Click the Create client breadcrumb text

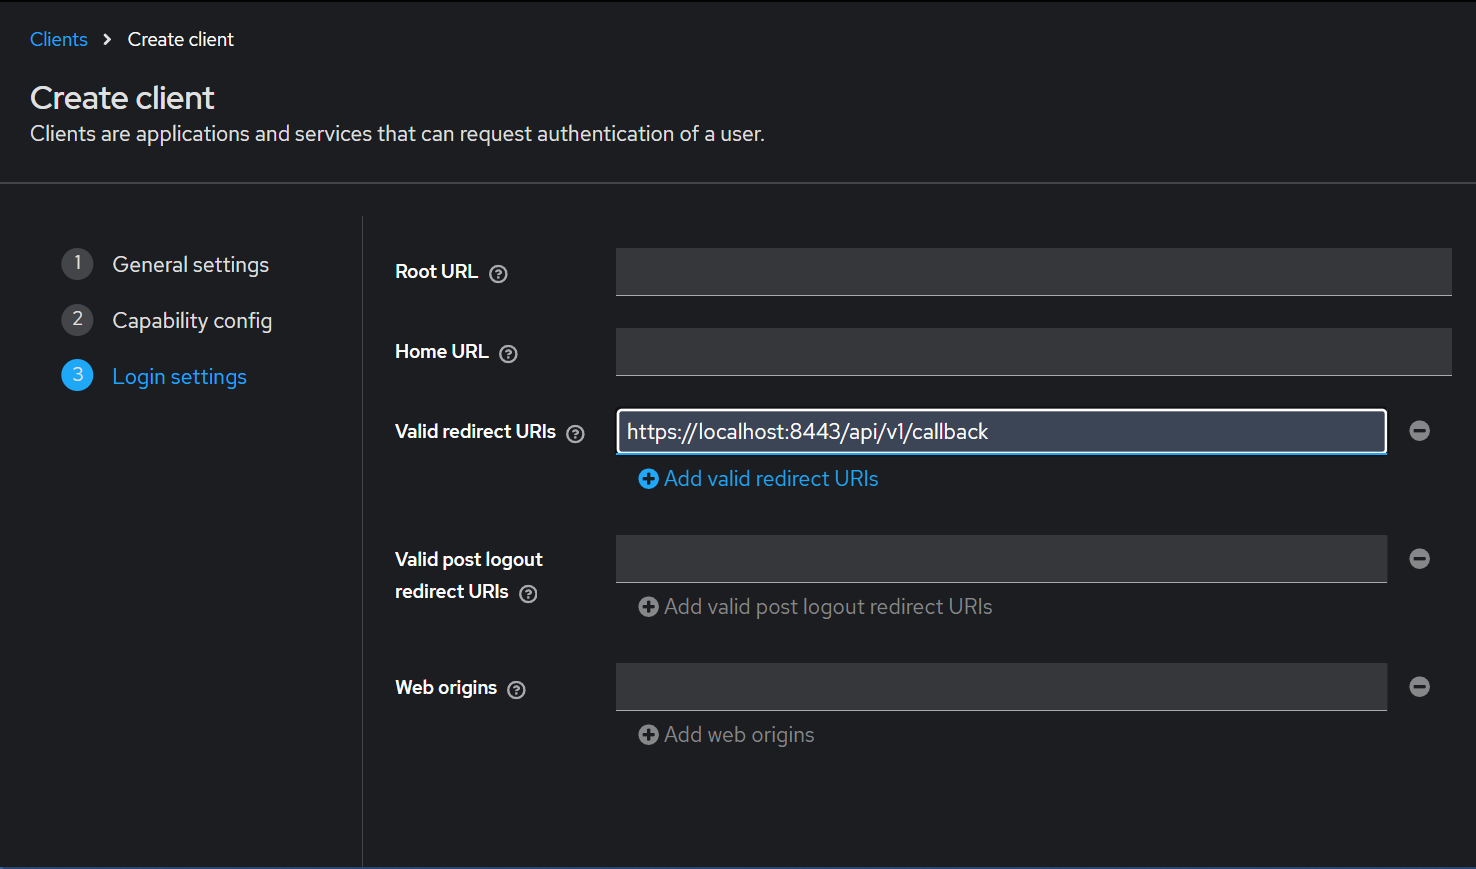[x=181, y=39]
